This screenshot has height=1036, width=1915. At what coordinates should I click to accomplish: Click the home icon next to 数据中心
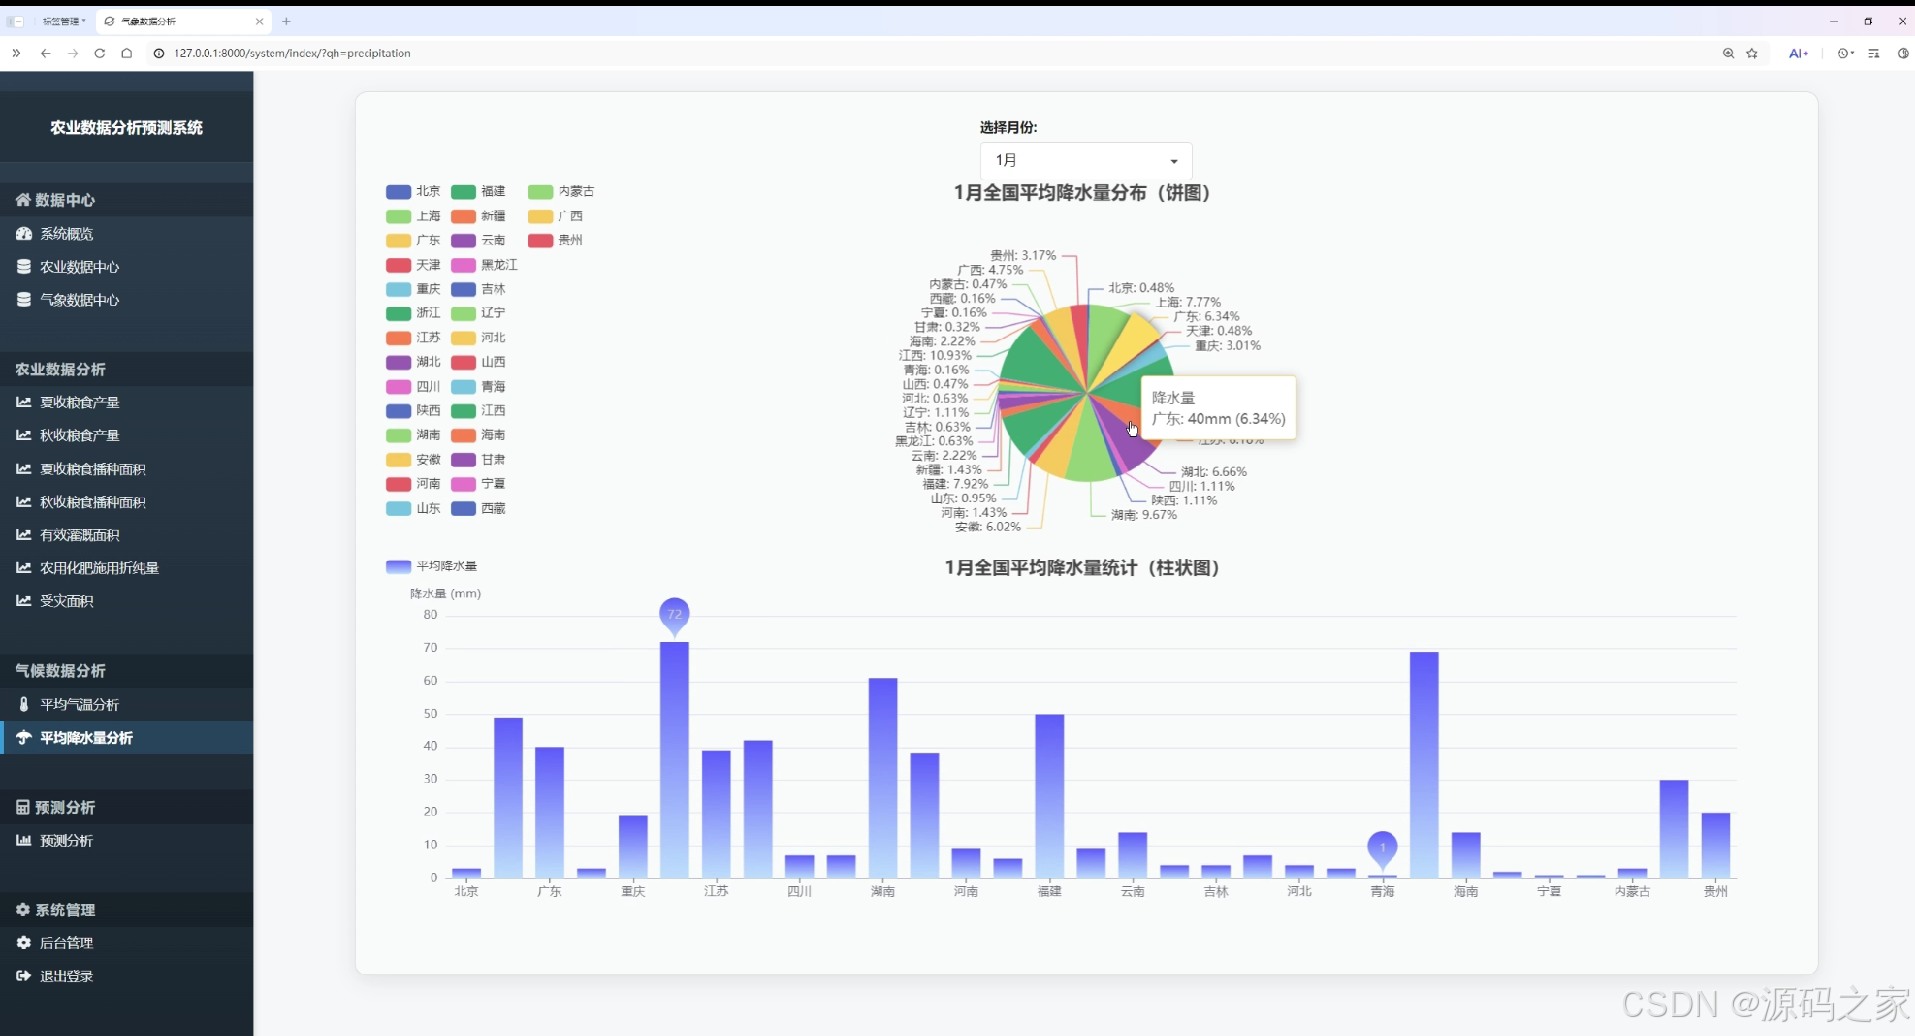coord(23,200)
